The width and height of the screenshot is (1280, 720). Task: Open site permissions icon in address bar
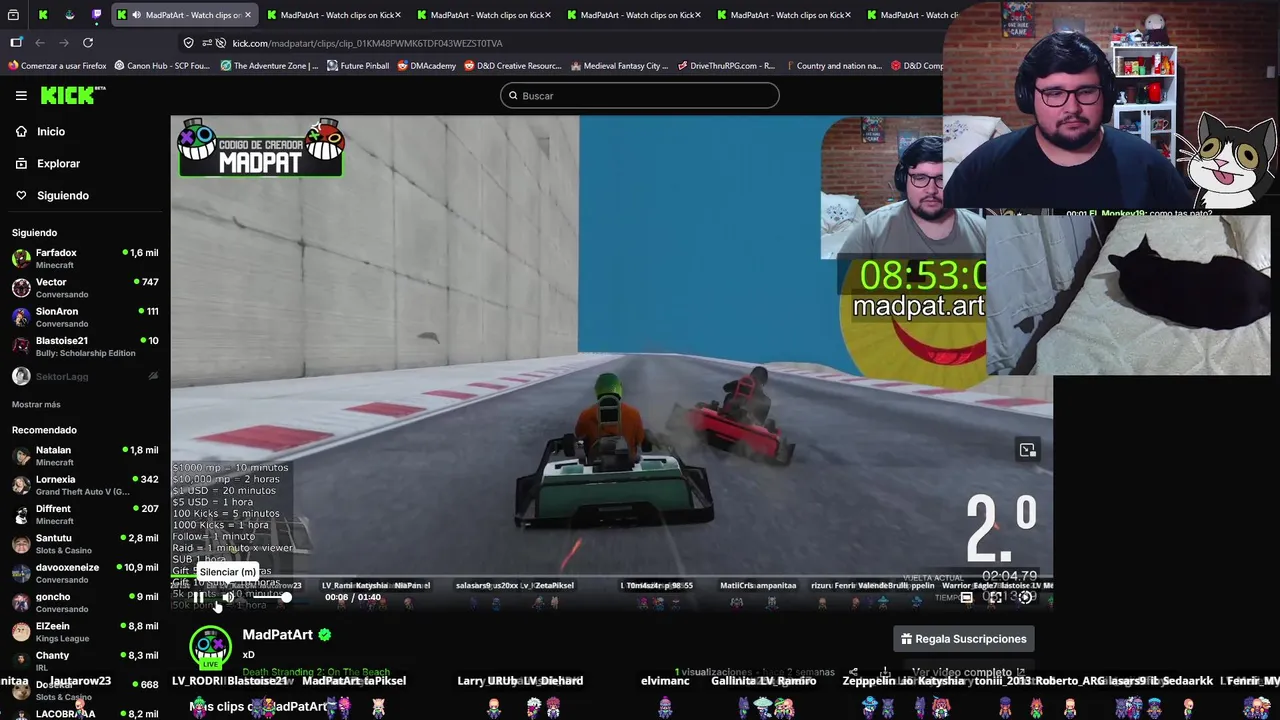click(207, 43)
